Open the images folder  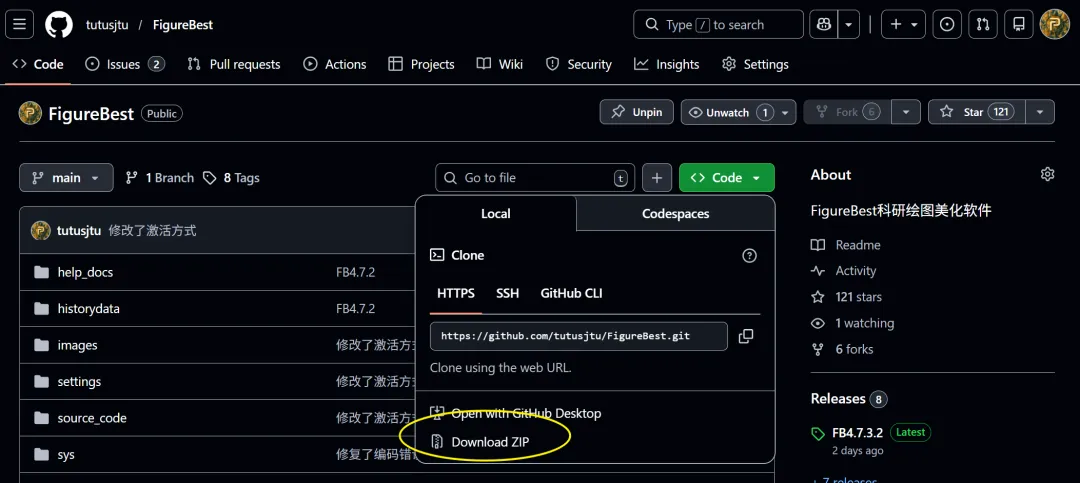click(x=78, y=345)
